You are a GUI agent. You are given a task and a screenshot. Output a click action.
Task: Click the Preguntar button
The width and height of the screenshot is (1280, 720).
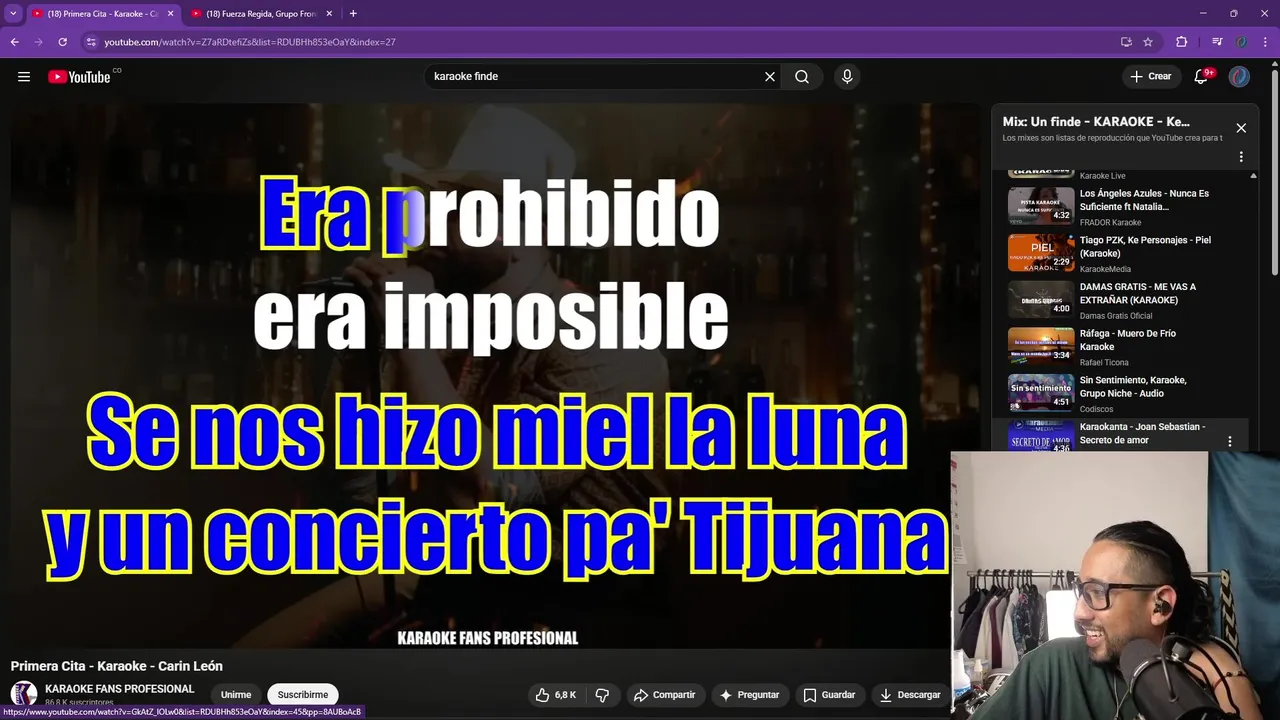pos(749,695)
